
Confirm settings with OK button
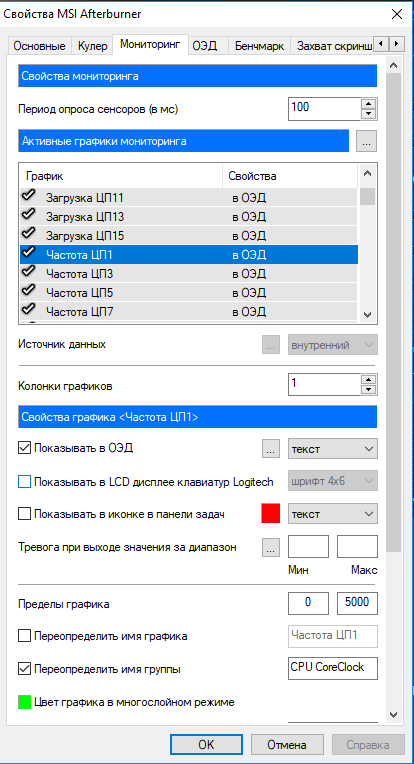pyautogui.click(x=206, y=745)
